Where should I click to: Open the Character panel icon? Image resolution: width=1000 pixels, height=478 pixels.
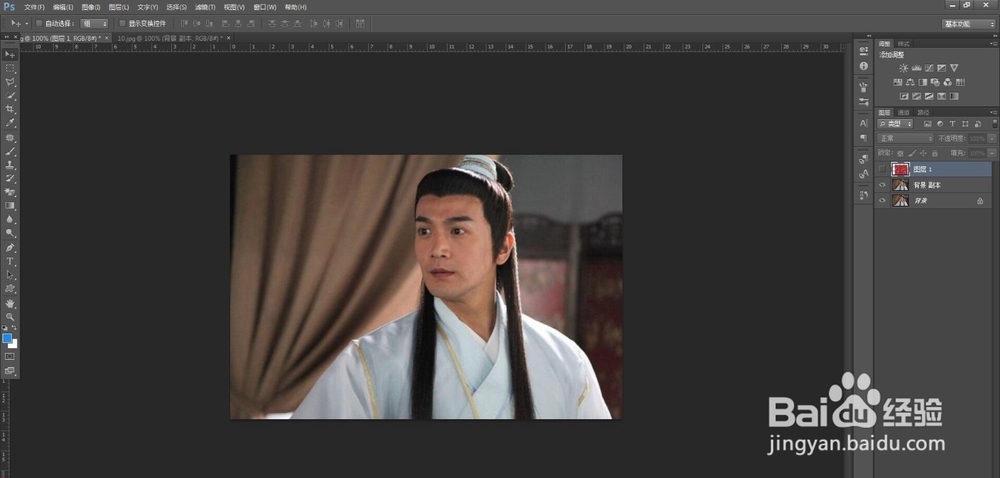point(864,123)
